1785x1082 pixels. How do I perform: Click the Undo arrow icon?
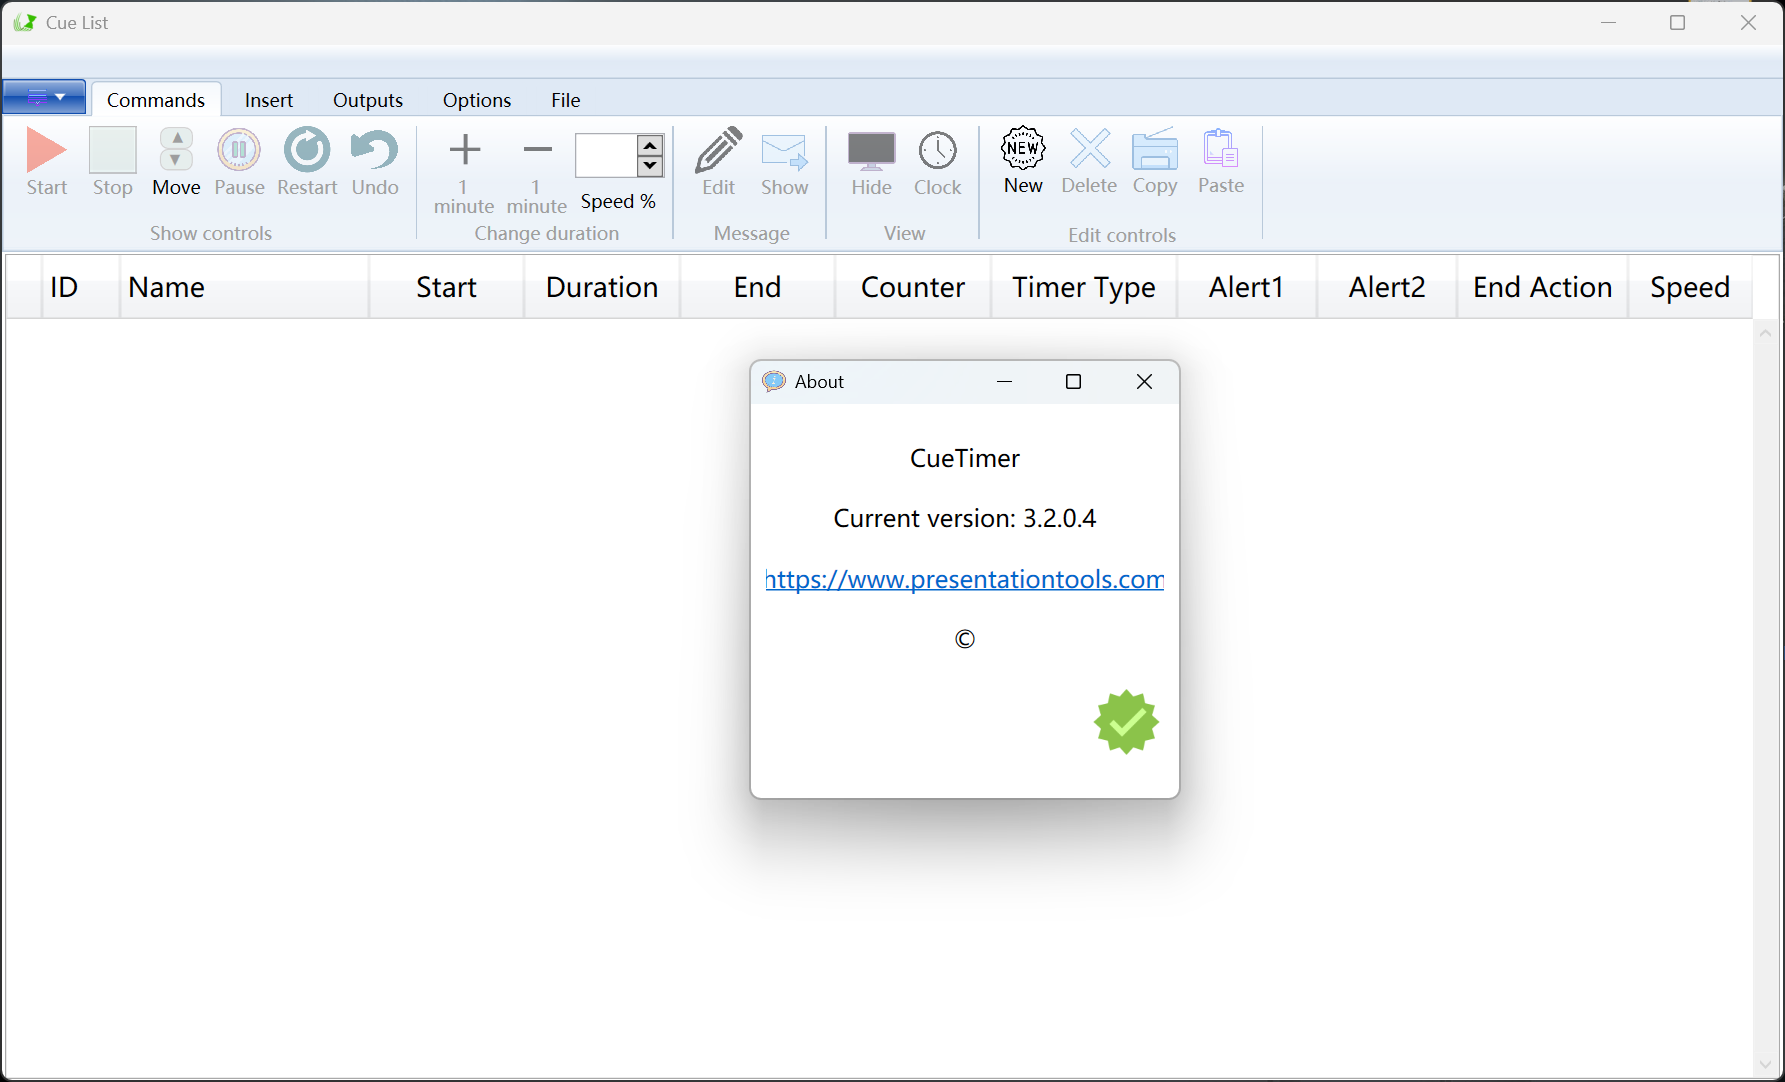(x=375, y=150)
